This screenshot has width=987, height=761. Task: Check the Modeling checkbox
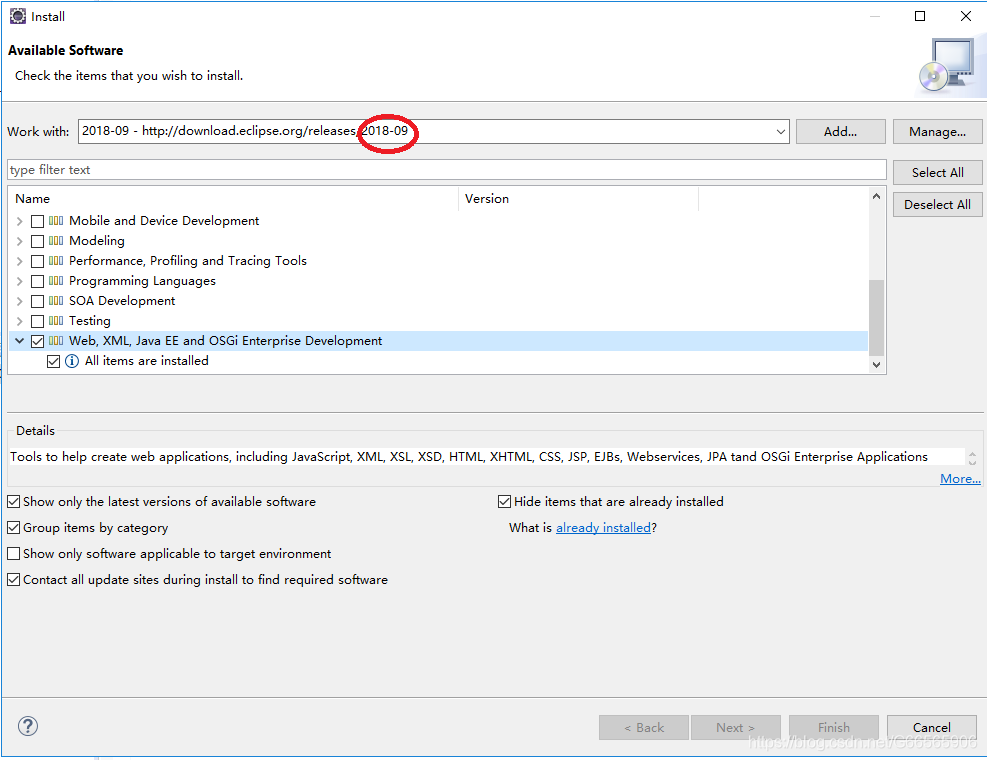pyautogui.click(x=37, y=241)
